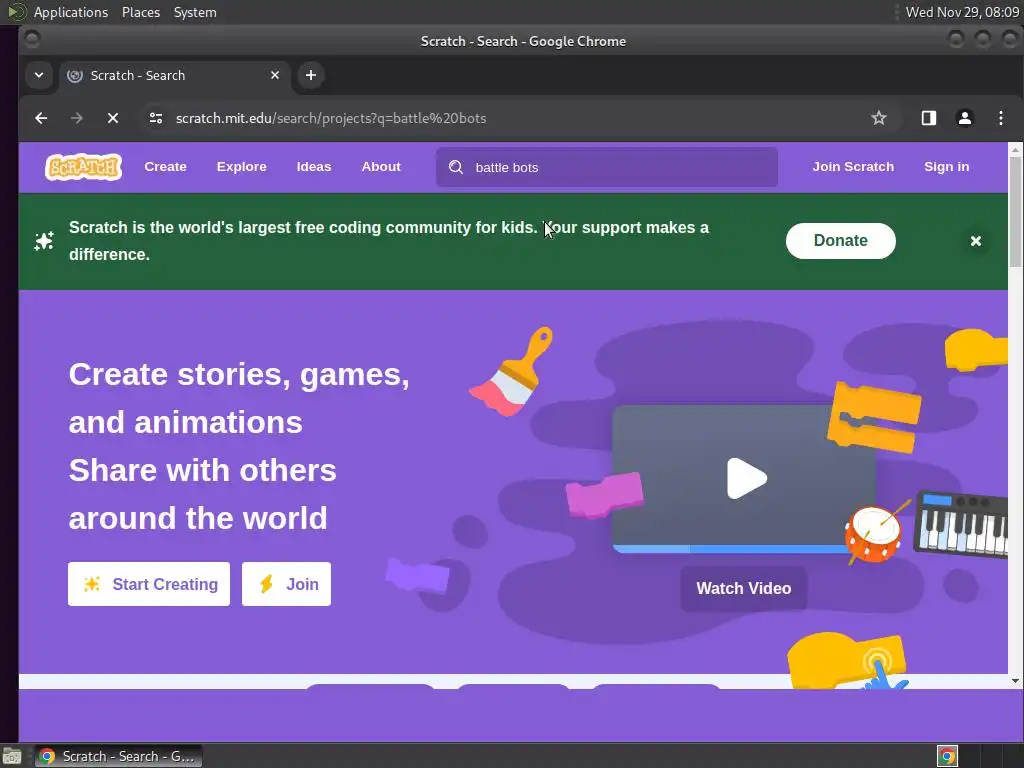The height and width of the screenshot is (768, 1024).
Task: Open Chrome three-dot menu
Action: click(1000, 118)
